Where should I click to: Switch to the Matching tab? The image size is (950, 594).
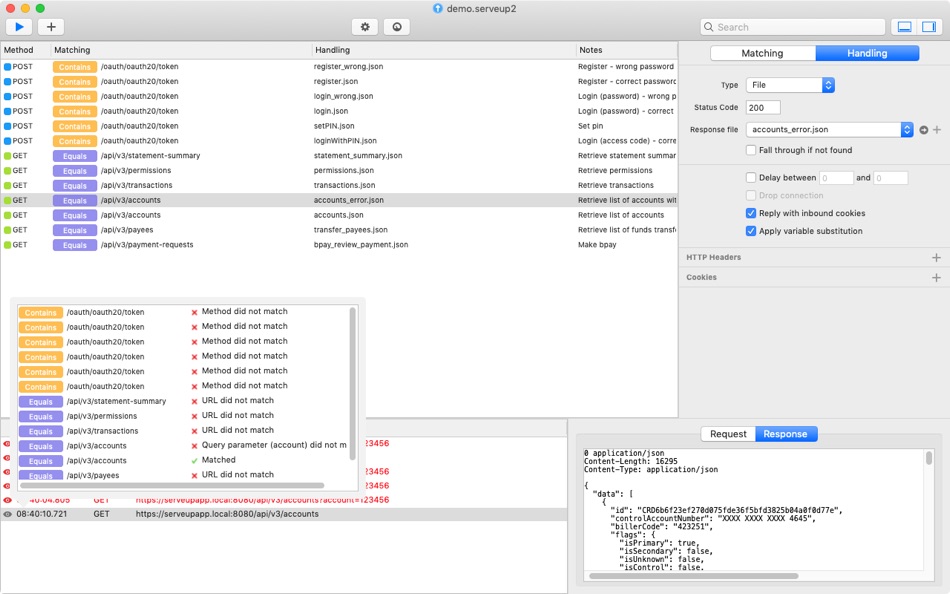[762, 53]
